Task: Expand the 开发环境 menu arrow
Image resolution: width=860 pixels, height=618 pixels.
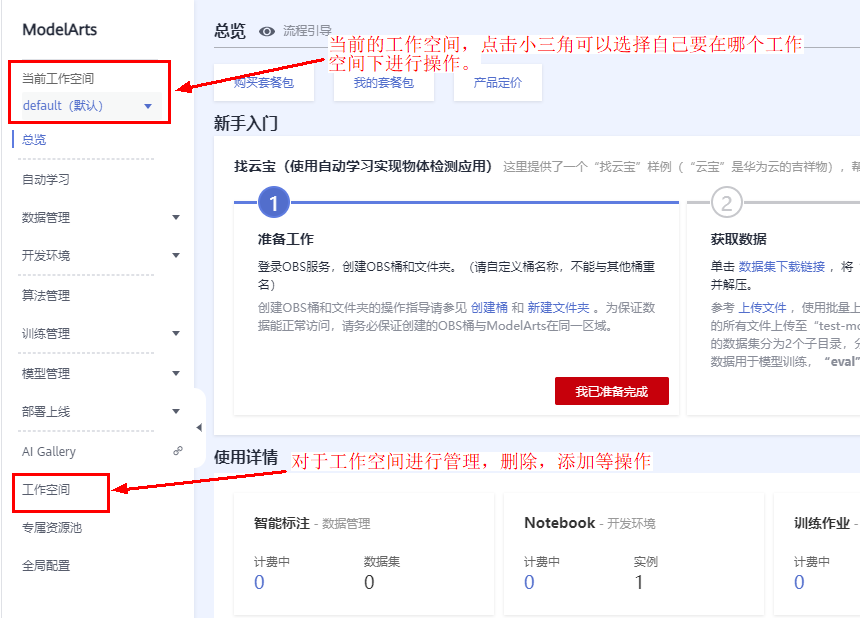Action: click(176, 255)
